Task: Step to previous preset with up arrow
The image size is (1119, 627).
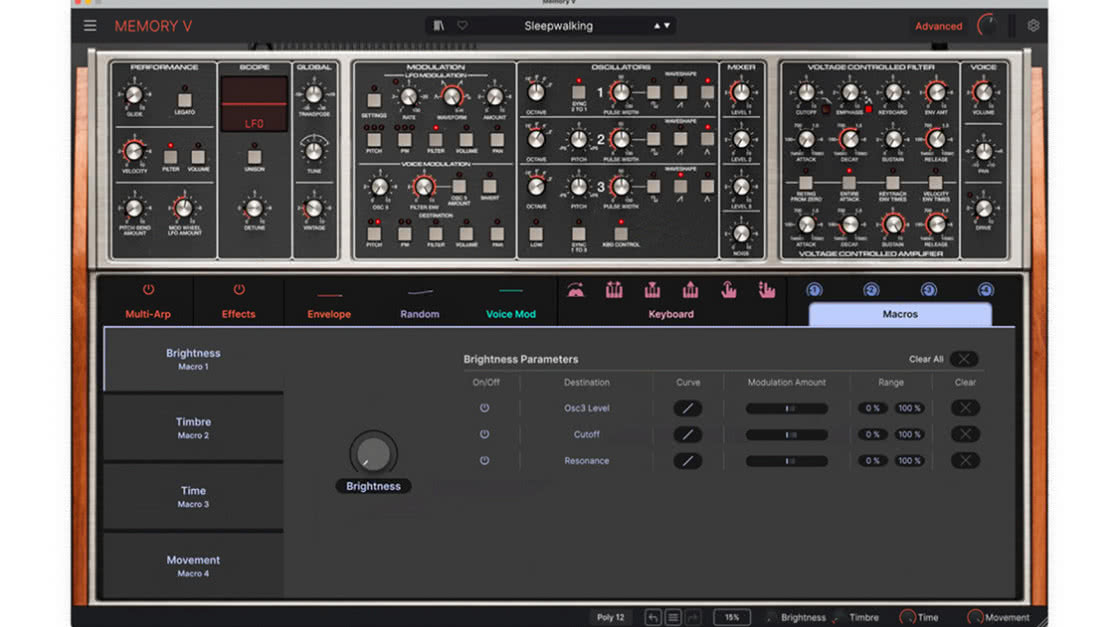Action: (657, 26)
